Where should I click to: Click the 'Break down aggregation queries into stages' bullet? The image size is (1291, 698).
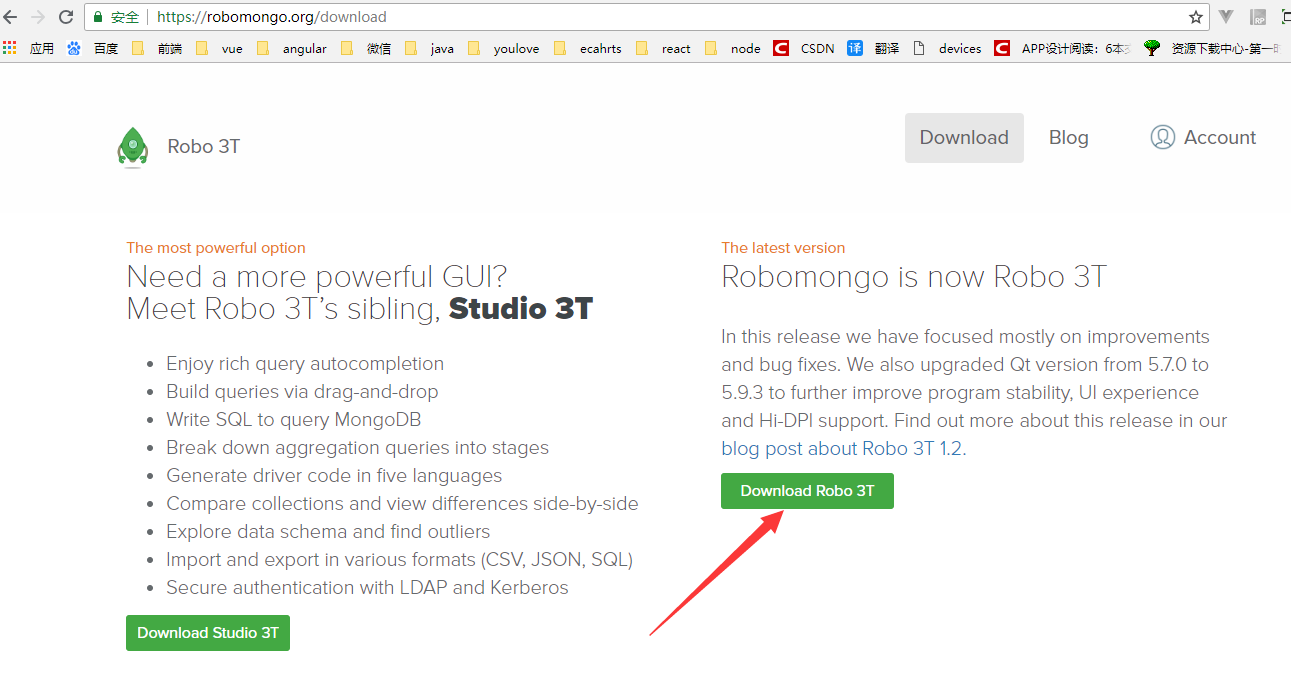357,448
